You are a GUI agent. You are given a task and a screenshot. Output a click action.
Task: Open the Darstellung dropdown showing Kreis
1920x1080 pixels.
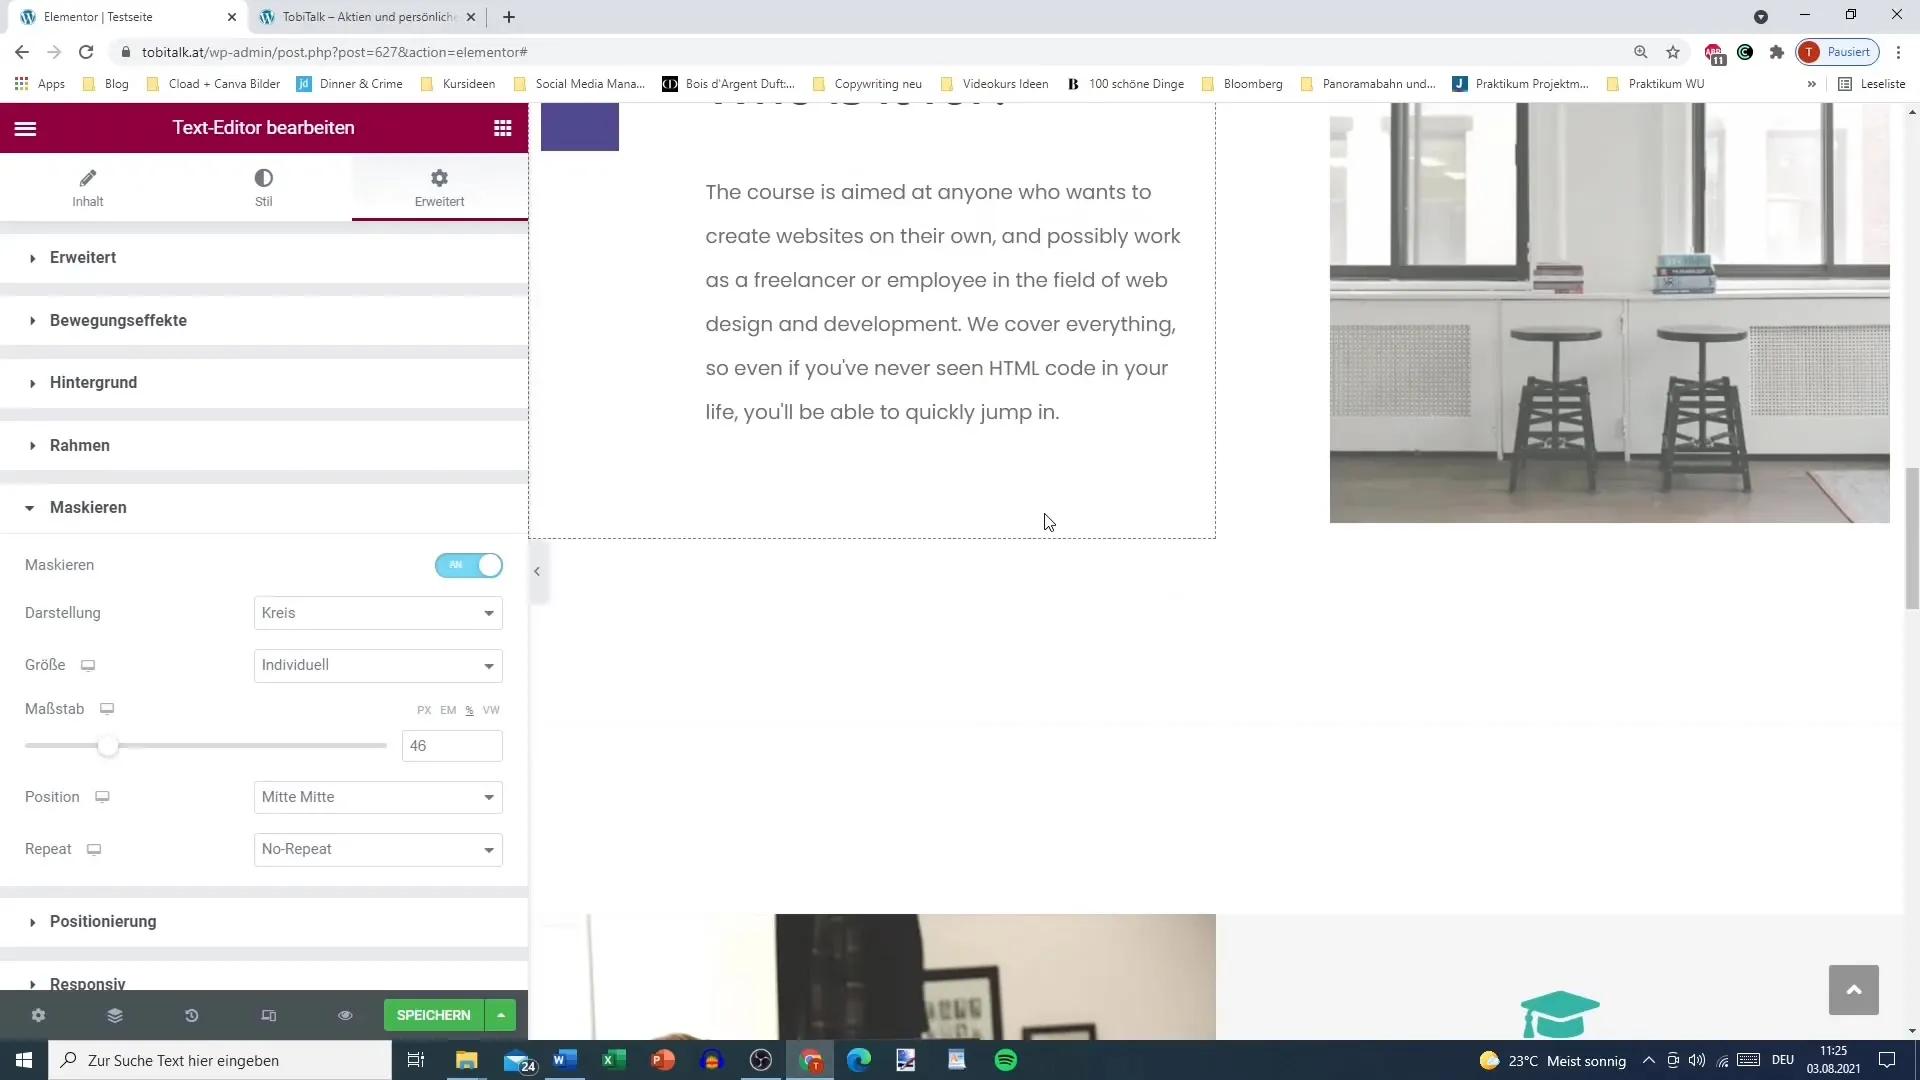(378, 613)
